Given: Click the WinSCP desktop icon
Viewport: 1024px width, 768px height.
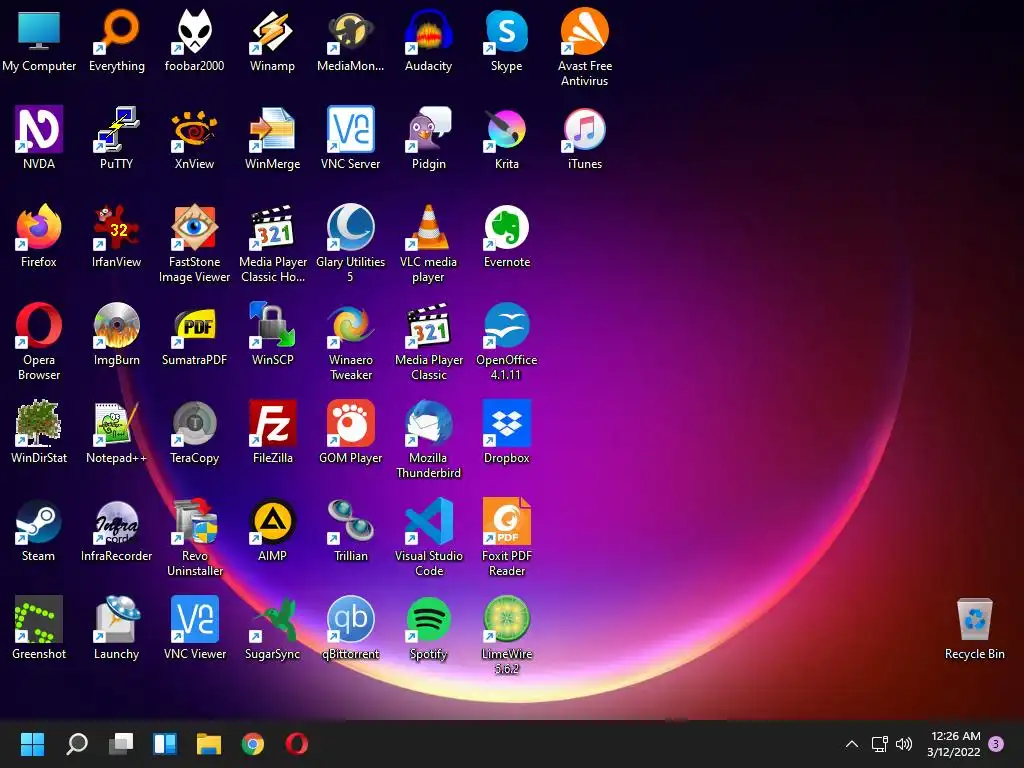Looking at the screenshot, I should pyautogui.click(x=272, y=325).
